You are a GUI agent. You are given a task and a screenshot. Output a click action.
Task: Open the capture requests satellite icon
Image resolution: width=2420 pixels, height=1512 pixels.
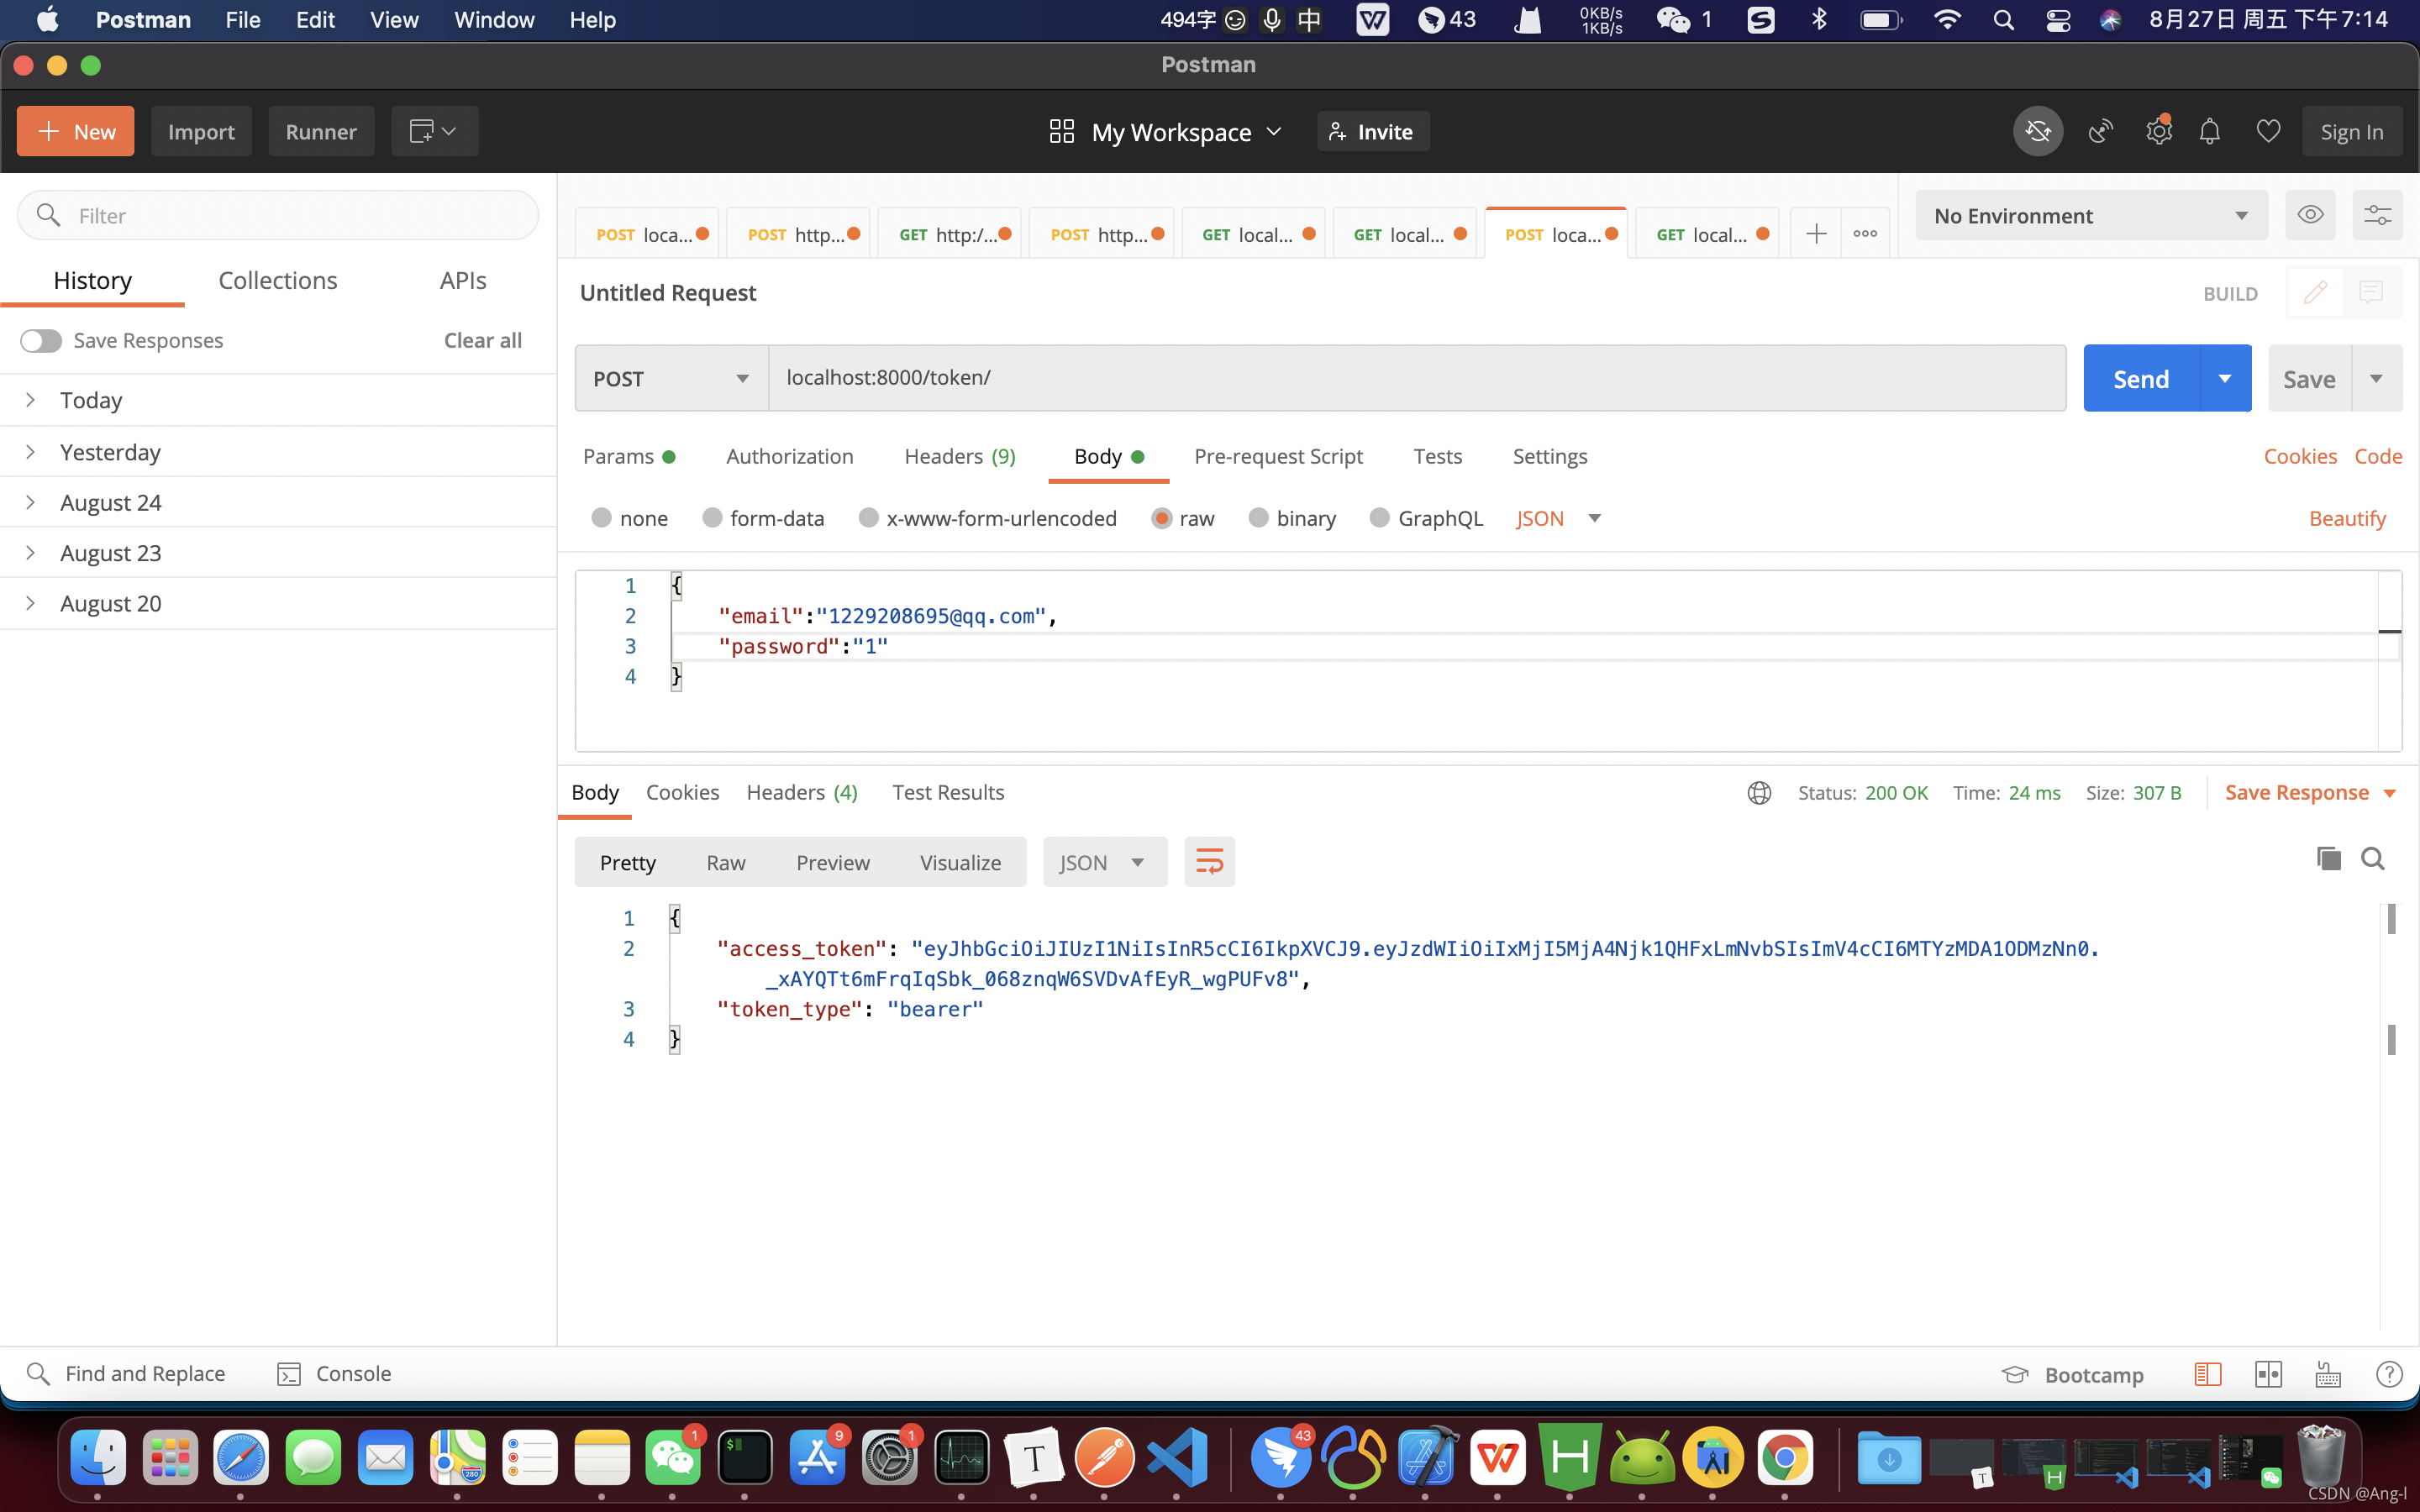click(2100, 131)
